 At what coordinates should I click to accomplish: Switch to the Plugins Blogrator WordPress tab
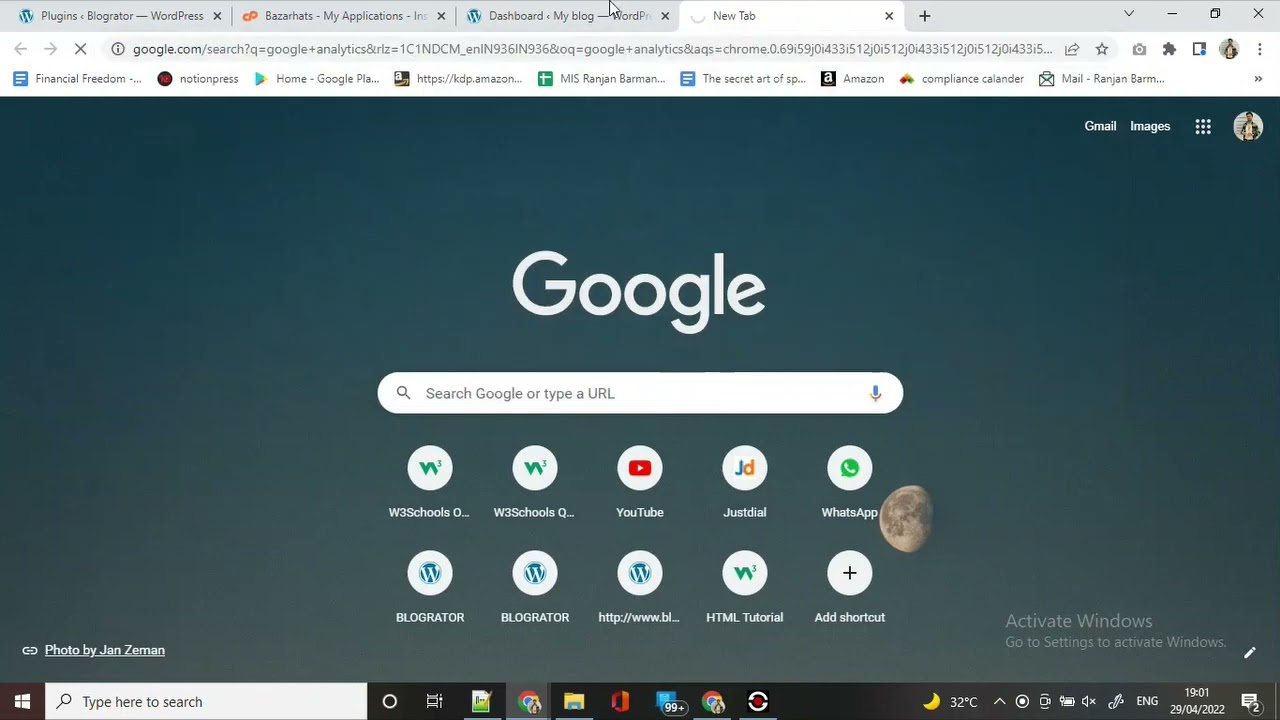point(120,16)
